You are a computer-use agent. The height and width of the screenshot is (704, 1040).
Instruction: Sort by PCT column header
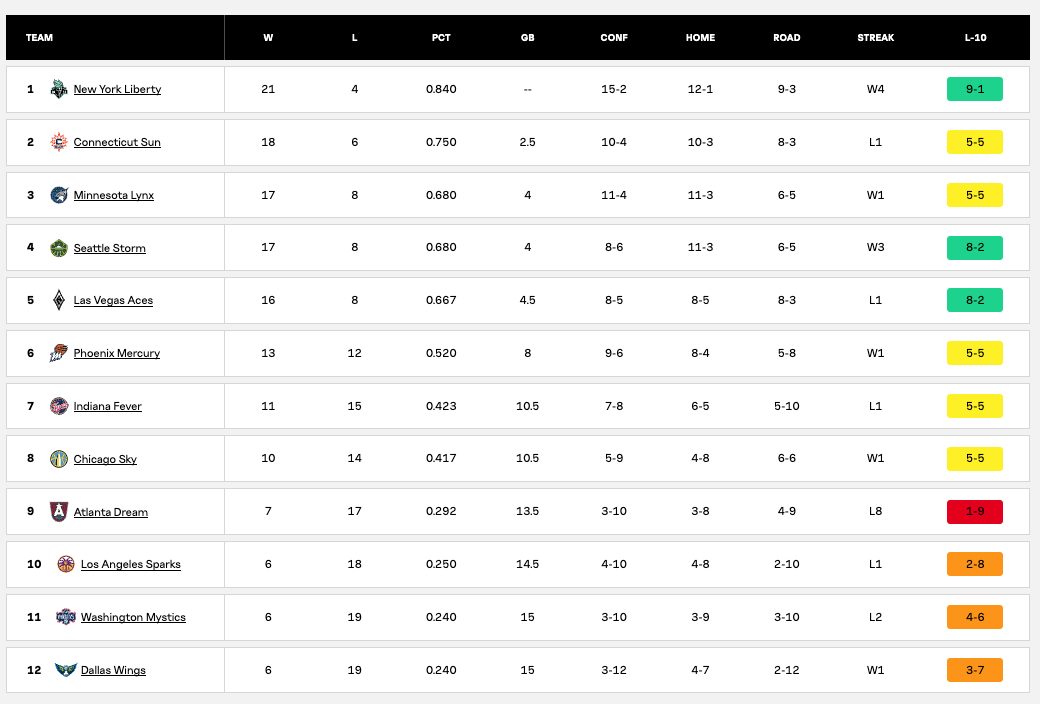click(x=441, y=38)
